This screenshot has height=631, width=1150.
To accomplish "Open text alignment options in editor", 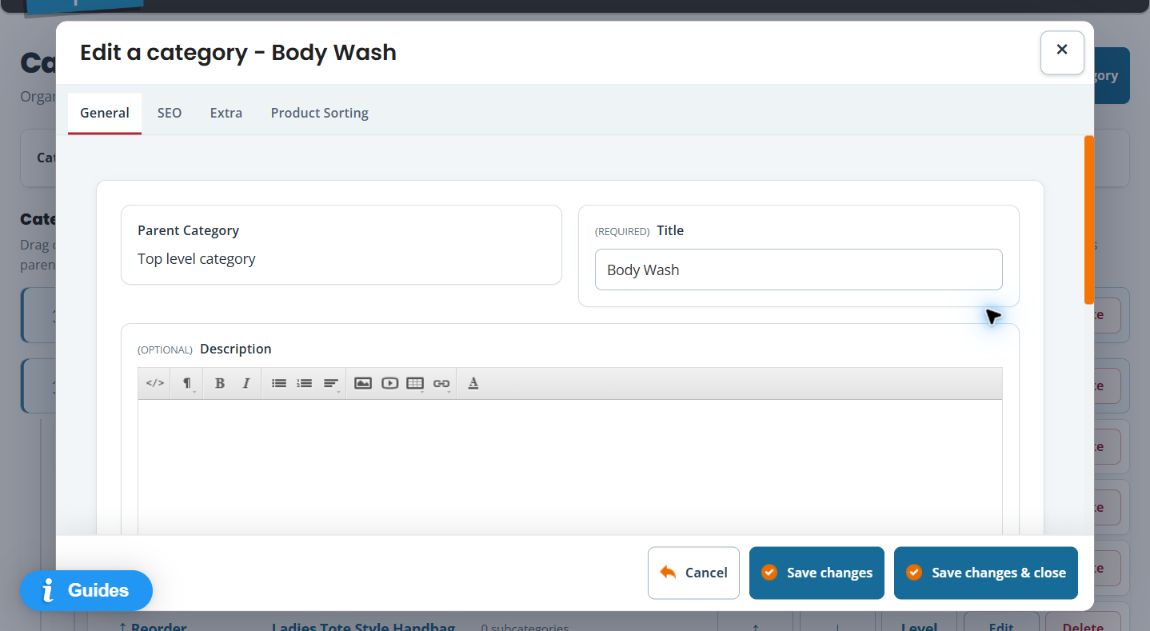I will 331,383.
